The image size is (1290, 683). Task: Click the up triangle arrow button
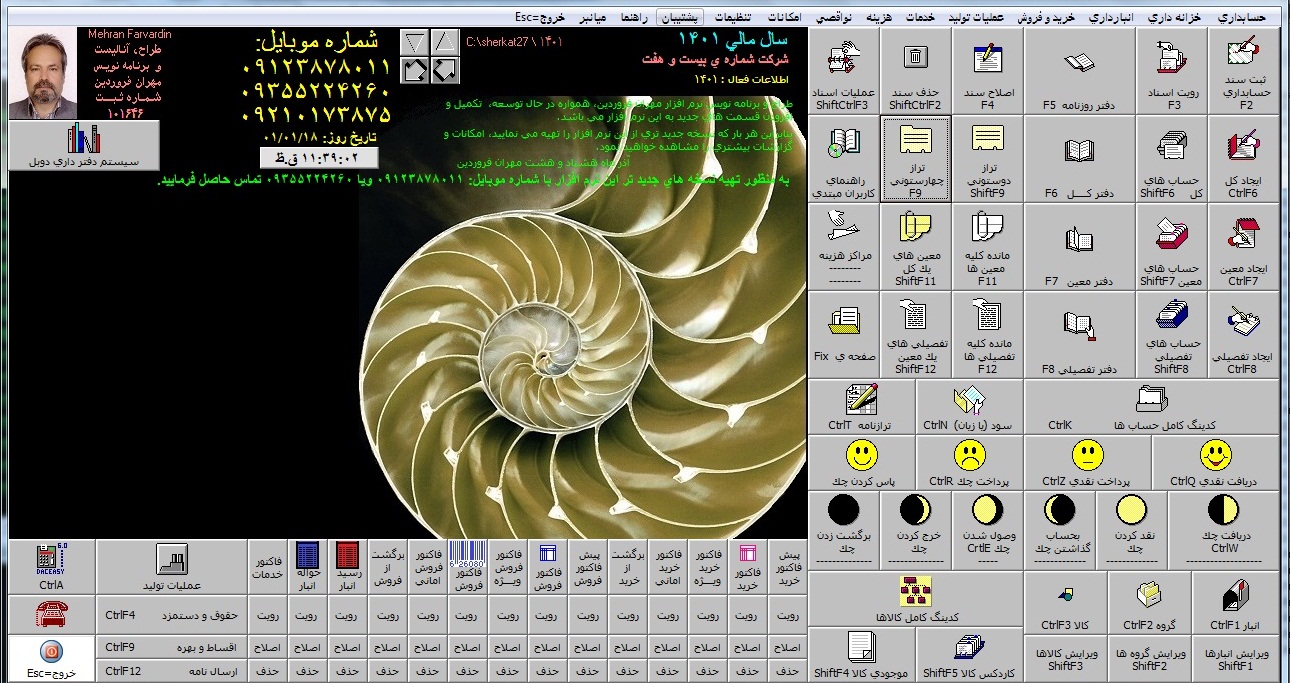point(444,42)
